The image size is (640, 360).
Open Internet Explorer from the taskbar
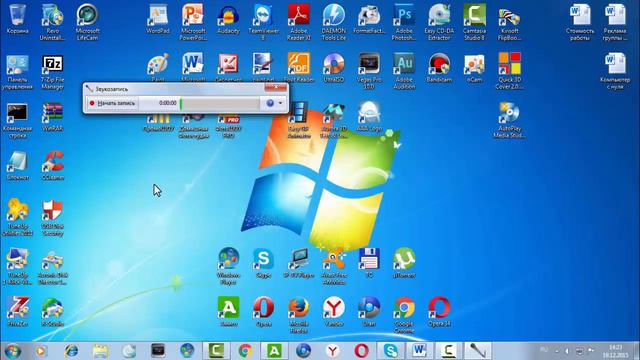point(71,351)
